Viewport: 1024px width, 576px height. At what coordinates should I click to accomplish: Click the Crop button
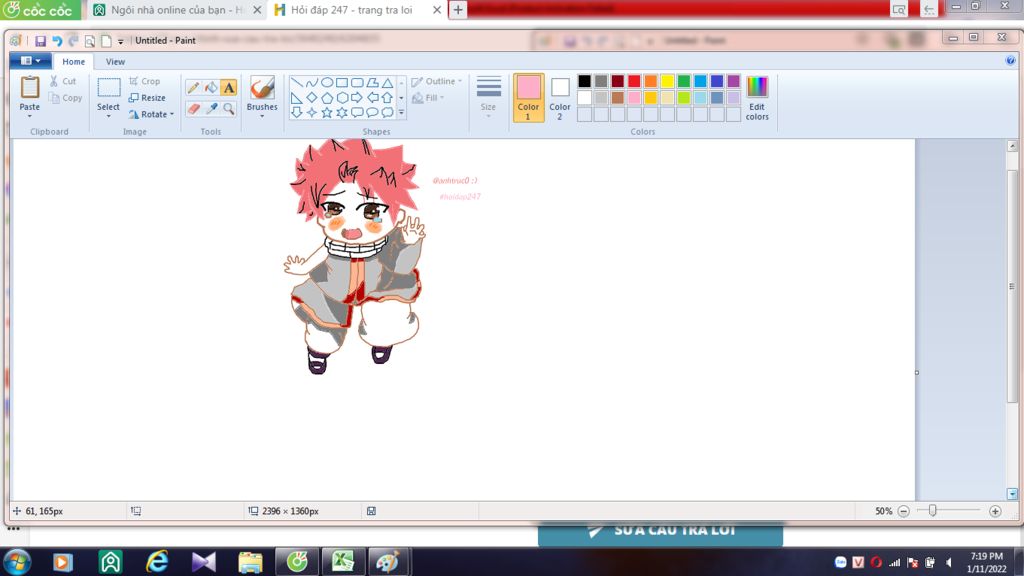[x=144, y=81]
